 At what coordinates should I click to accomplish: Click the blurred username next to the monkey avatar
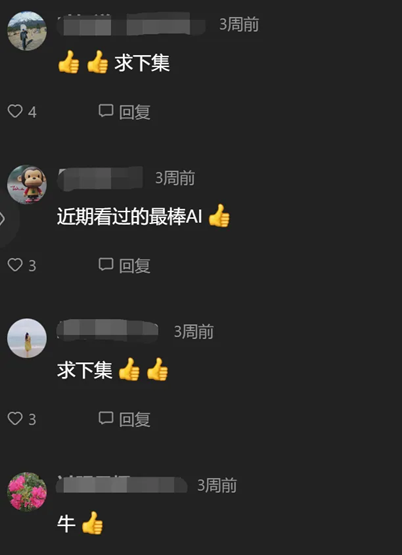pyautogui.click(x=100, y=178)
